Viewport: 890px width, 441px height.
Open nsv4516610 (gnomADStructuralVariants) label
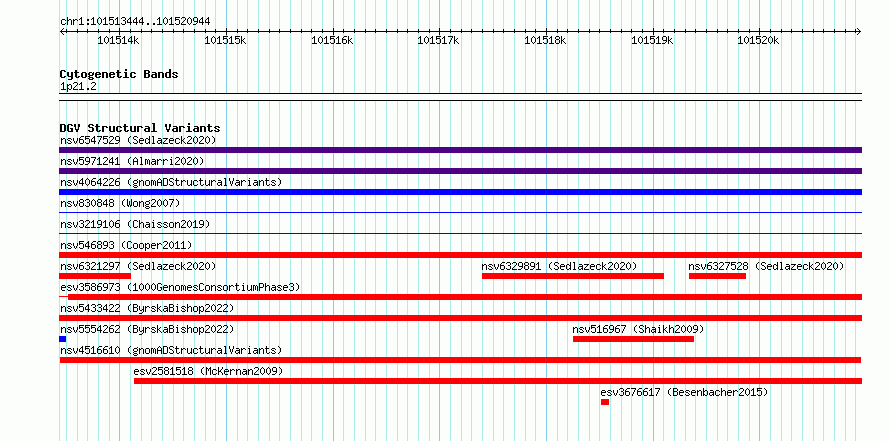click(x=171, y=350)
